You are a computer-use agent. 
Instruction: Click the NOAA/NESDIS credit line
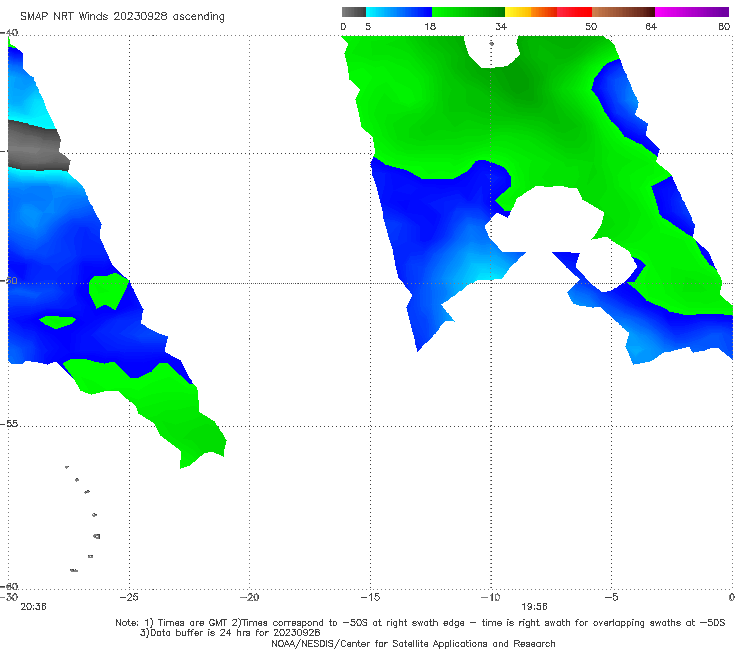[x=413, y=644]
